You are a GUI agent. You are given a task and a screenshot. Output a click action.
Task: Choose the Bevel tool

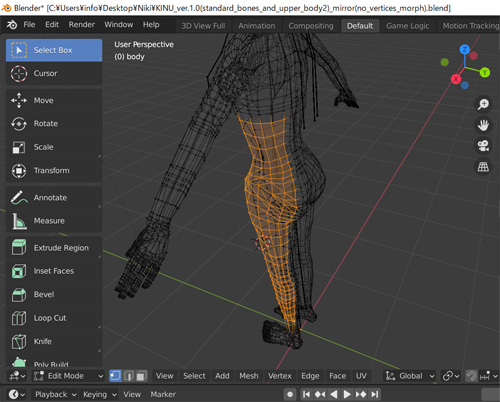click(x=54, y=295)
